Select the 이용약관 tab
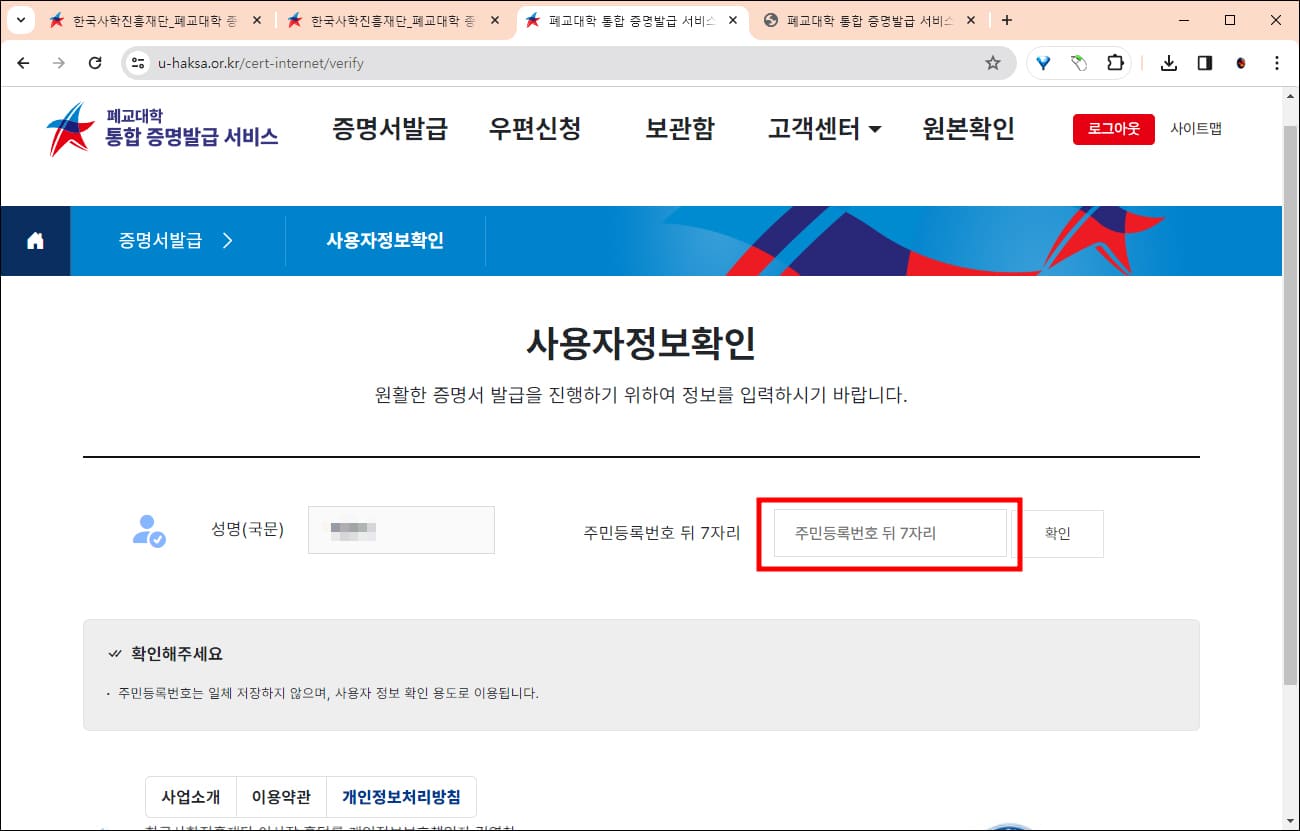1300x831 pixels. [x=282, y=797]
